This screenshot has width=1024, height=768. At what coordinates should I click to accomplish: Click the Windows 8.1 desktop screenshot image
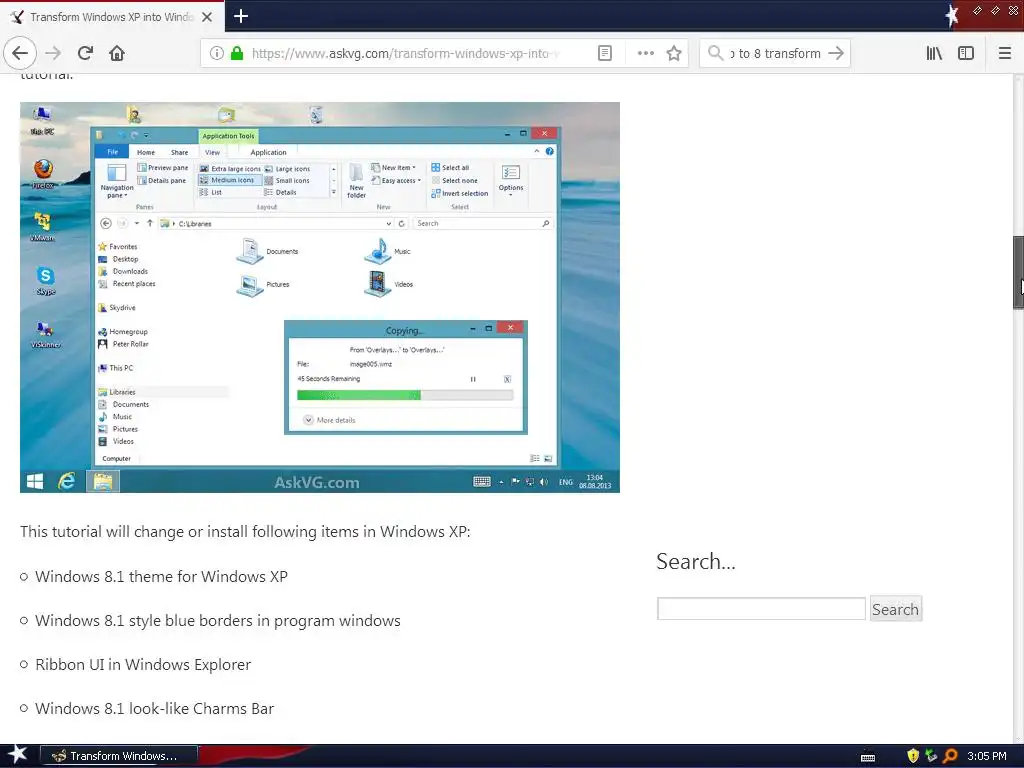[320, 297]
